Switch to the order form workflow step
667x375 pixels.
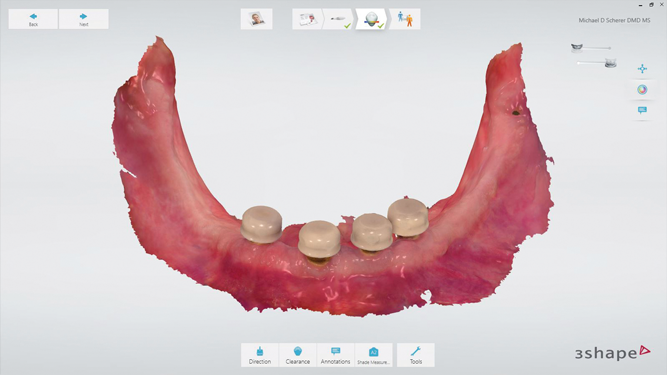click(x=307, y=19)
